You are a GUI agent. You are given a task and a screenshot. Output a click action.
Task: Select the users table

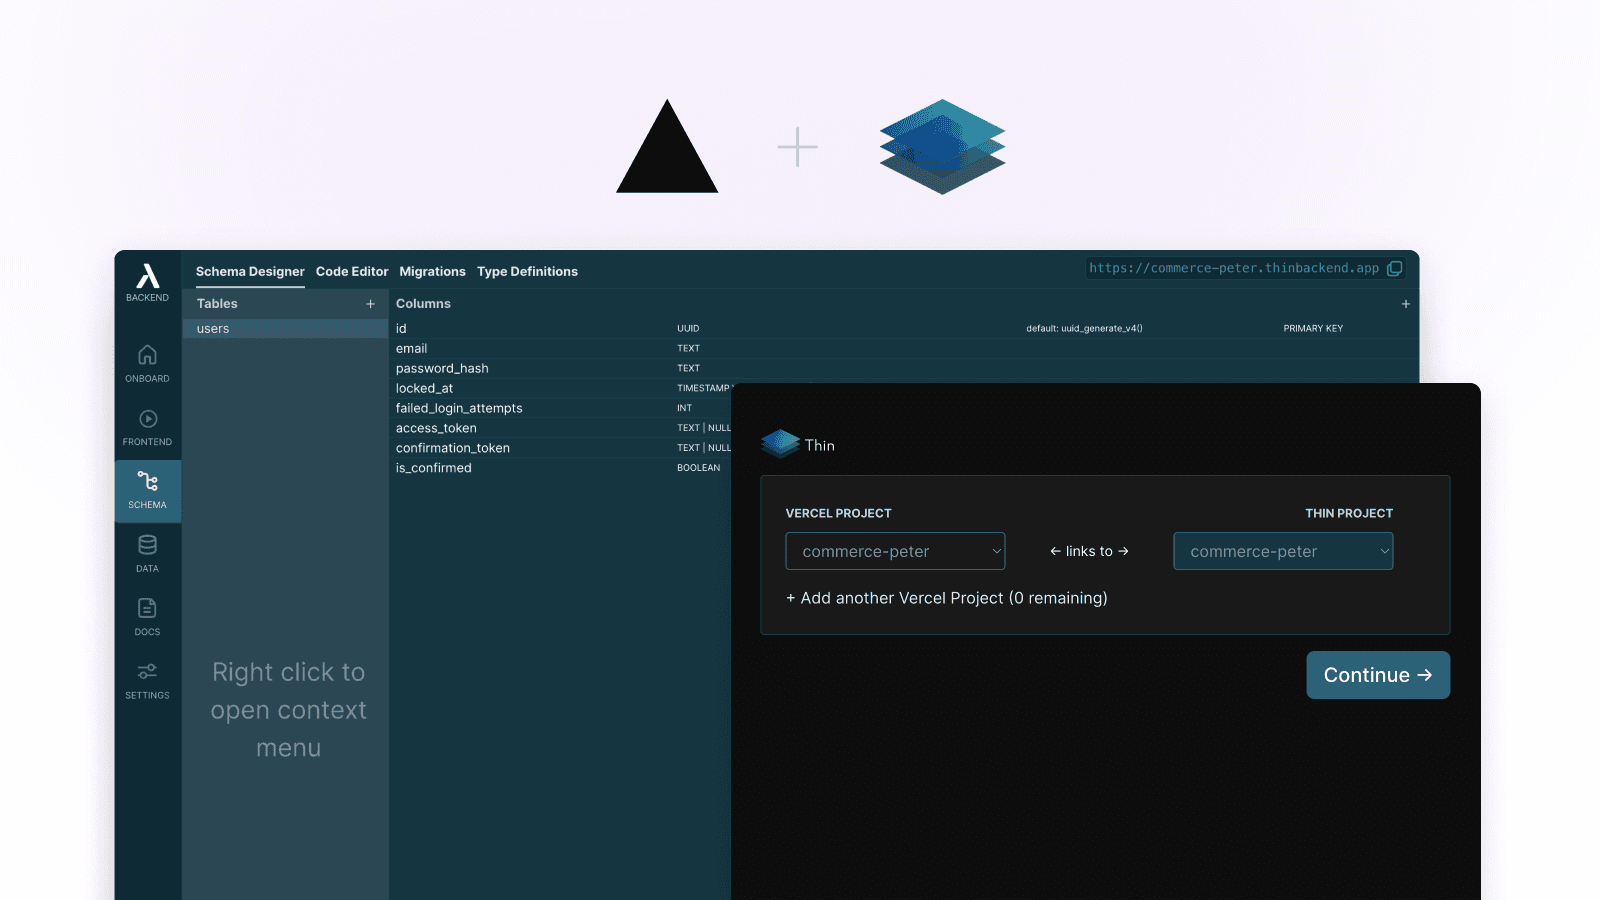point(285,329)
